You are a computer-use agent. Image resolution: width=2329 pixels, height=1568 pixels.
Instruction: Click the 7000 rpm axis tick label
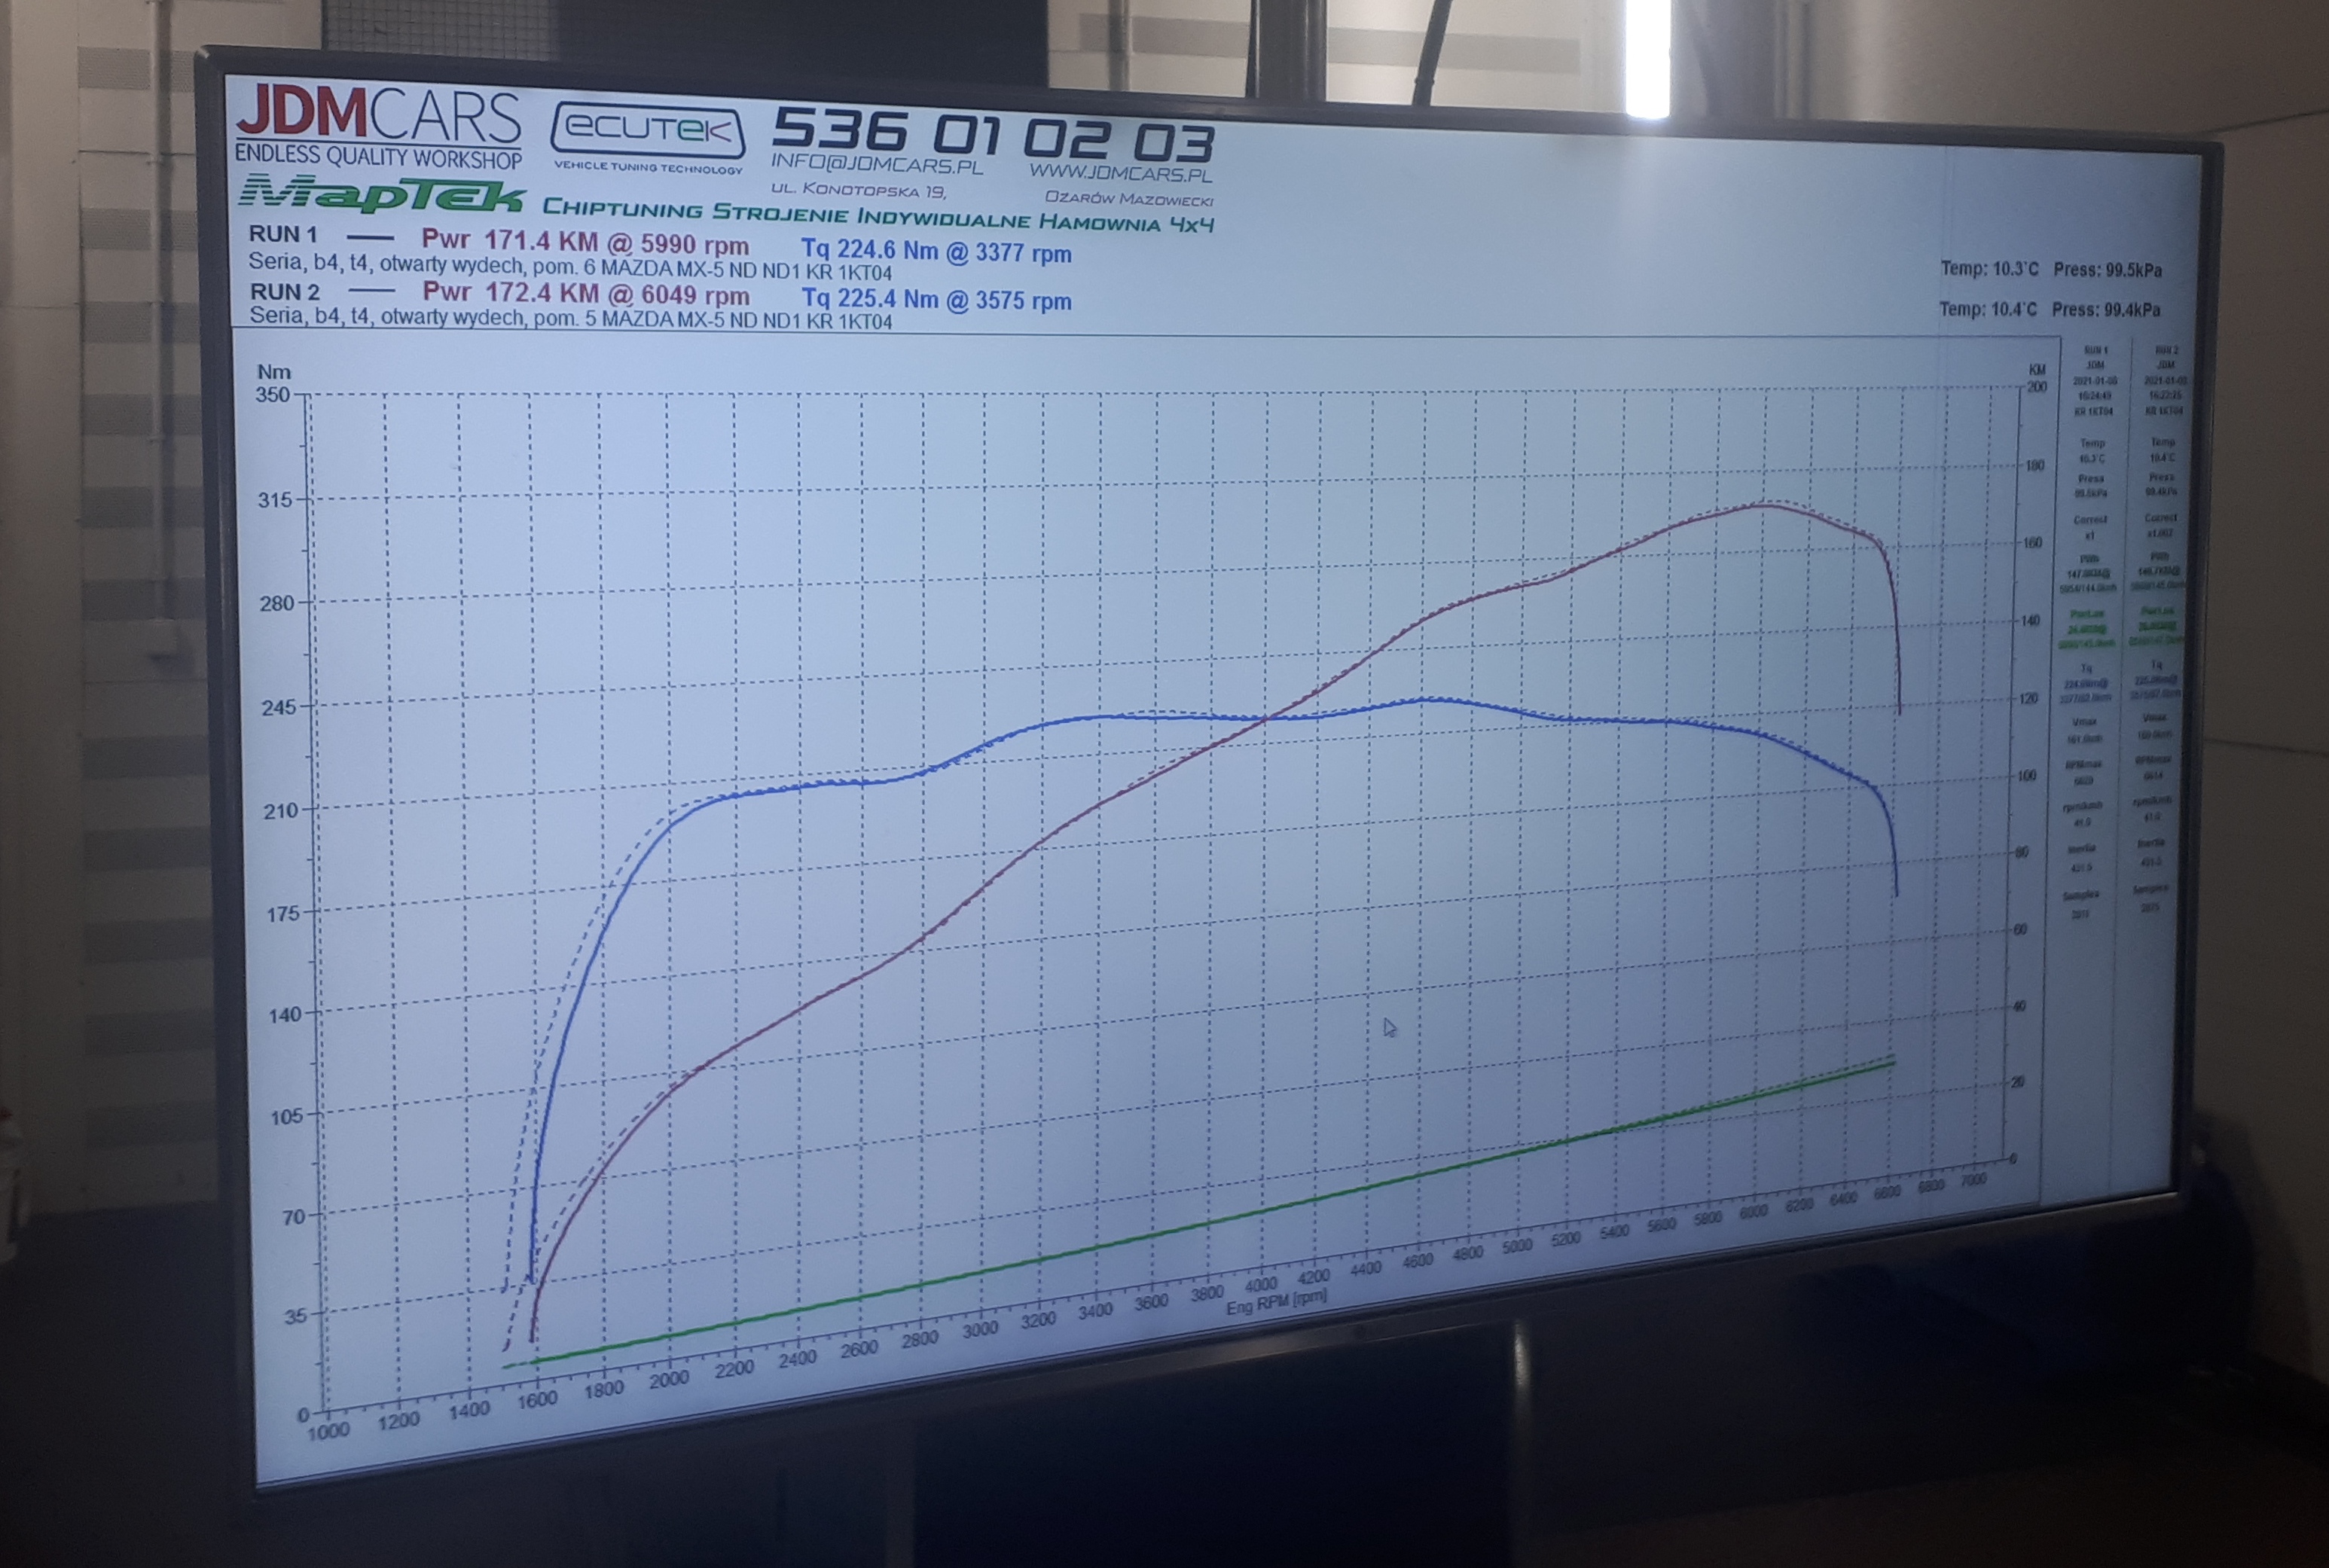click(x=1972, y=1180)
